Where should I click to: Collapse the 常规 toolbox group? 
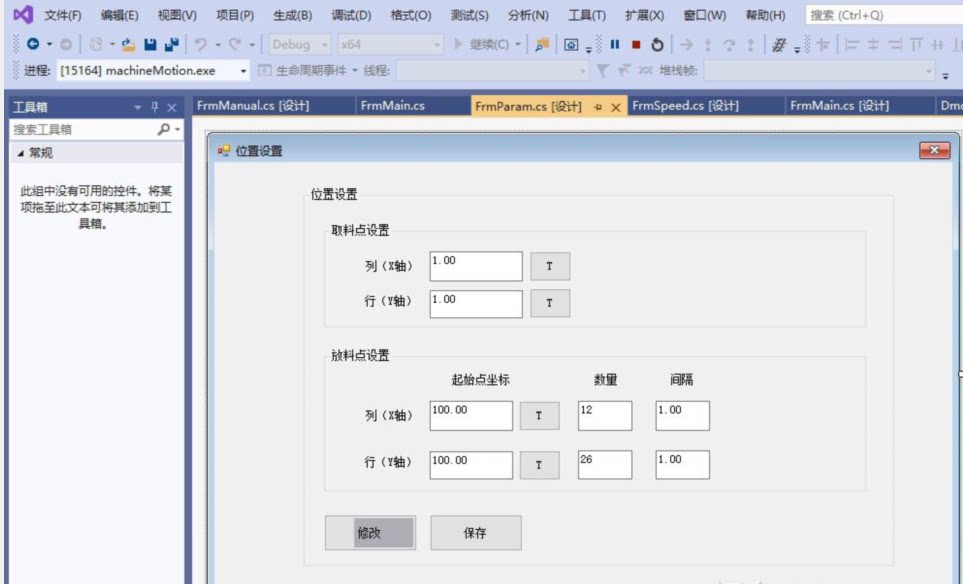(20, 153)
